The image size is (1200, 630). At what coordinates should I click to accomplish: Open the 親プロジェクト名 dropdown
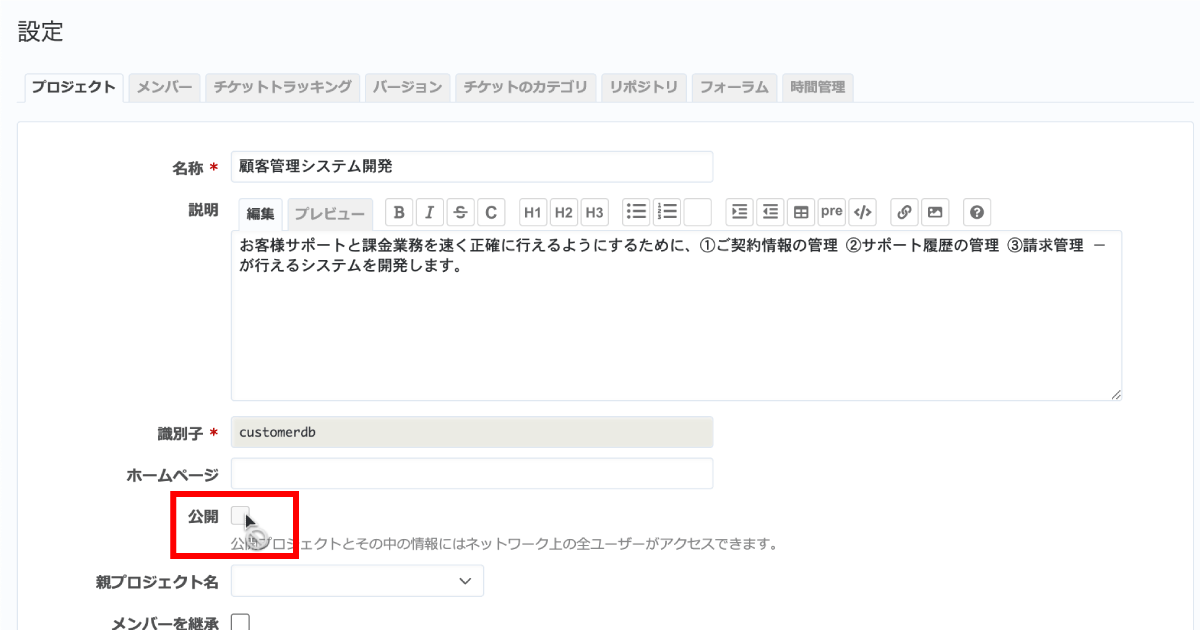(x=357, y=581)
